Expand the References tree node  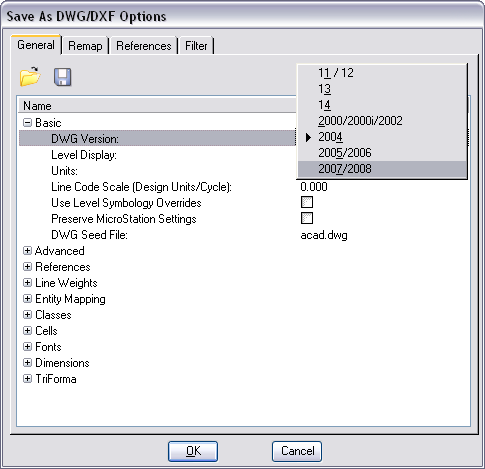pyautogui.click(x=27, y=267)
